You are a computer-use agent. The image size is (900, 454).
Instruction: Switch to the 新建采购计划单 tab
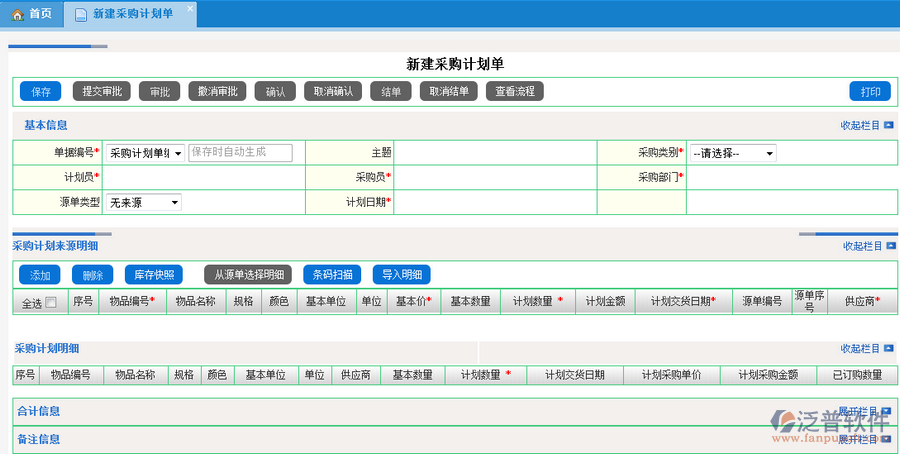pyautogui.click(x=132, y=14)
